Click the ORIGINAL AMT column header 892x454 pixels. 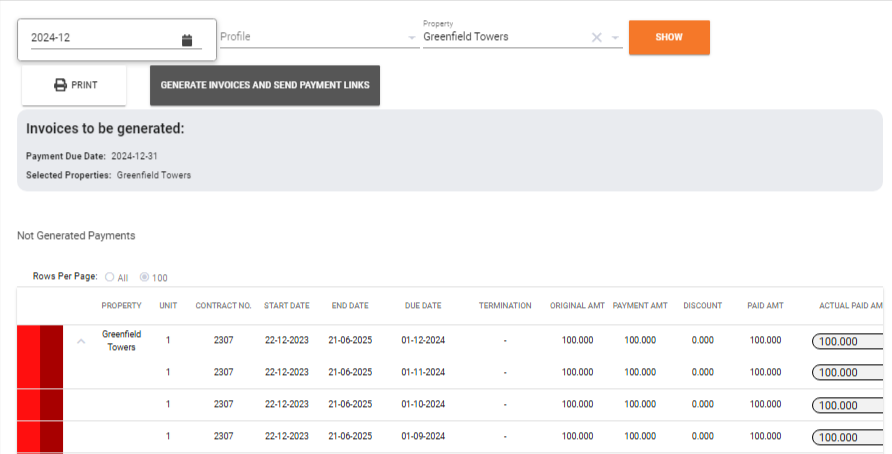click(x=577, y=306)
